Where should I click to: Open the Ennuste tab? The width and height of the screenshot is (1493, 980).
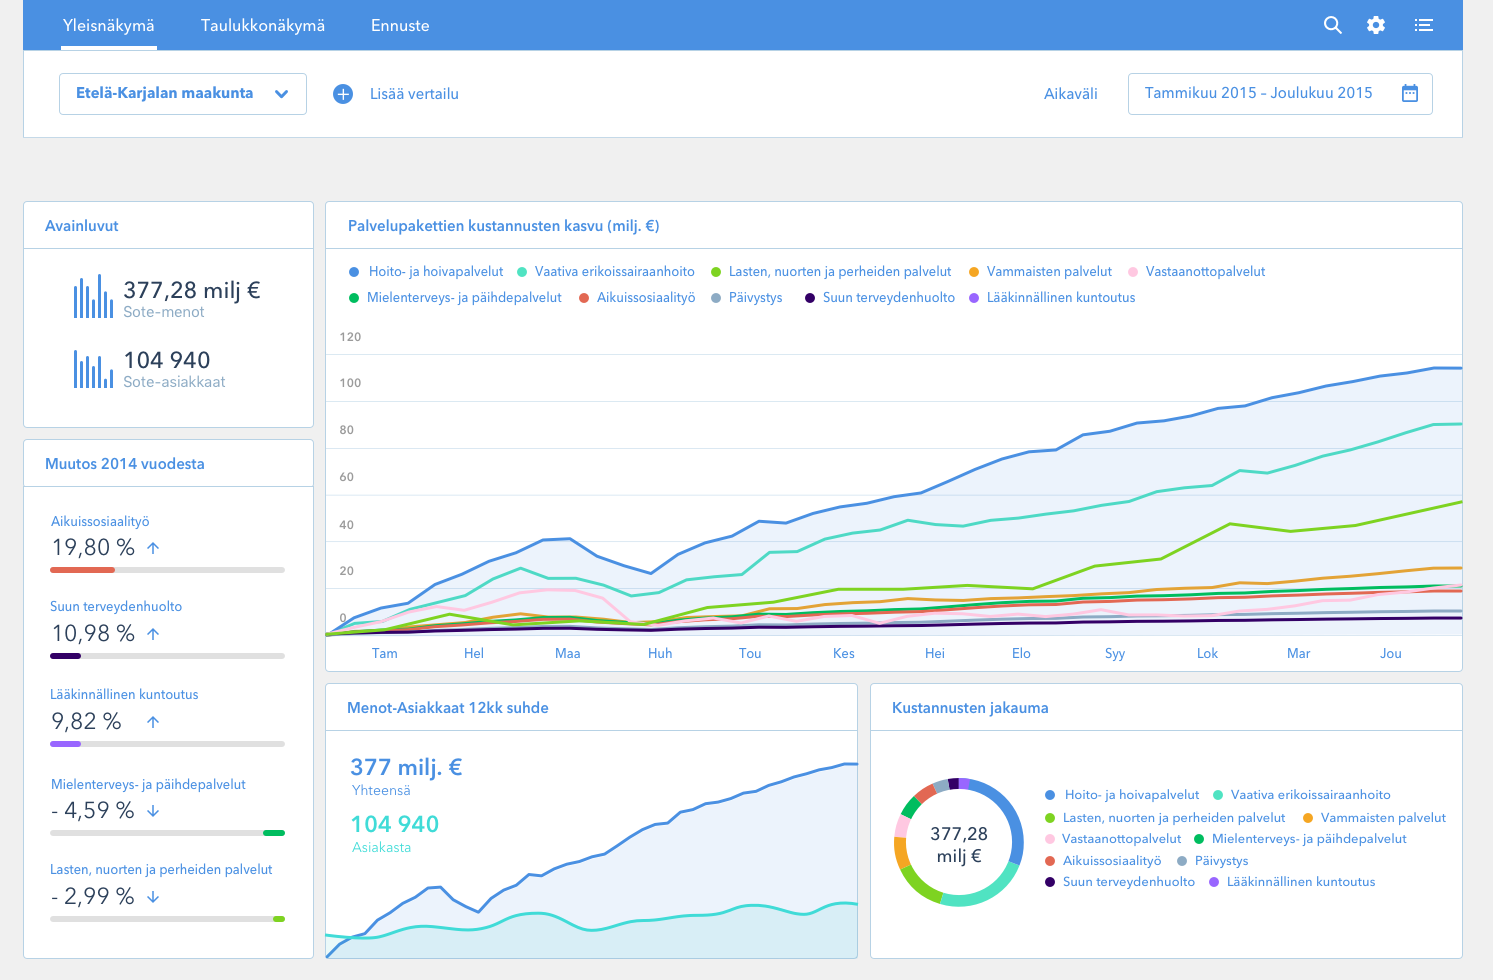tap(400, 25)
